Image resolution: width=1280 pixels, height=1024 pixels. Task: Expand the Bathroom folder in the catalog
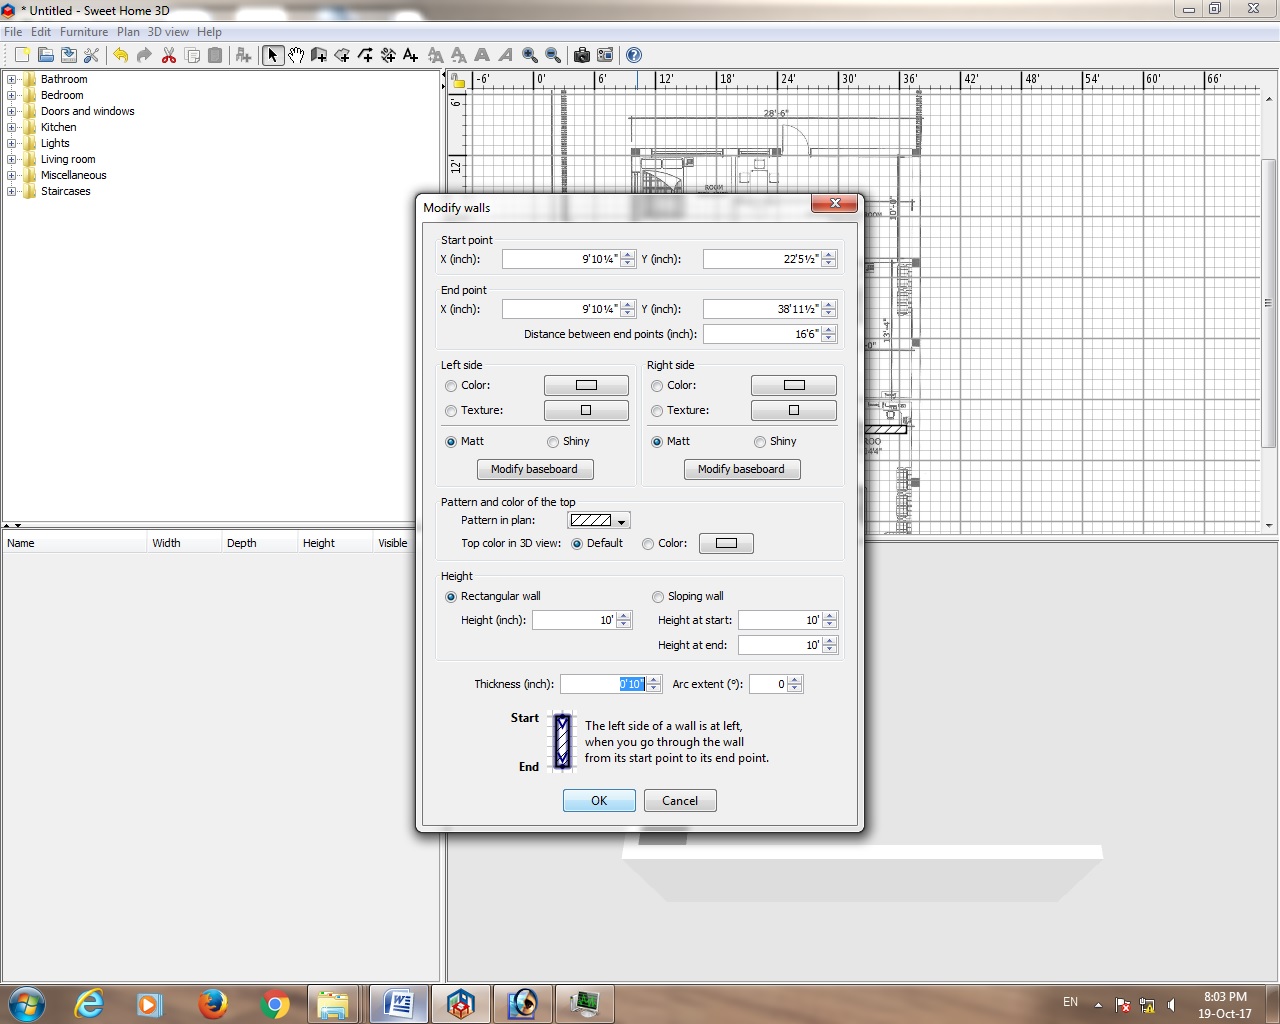(x=12, y=80)
